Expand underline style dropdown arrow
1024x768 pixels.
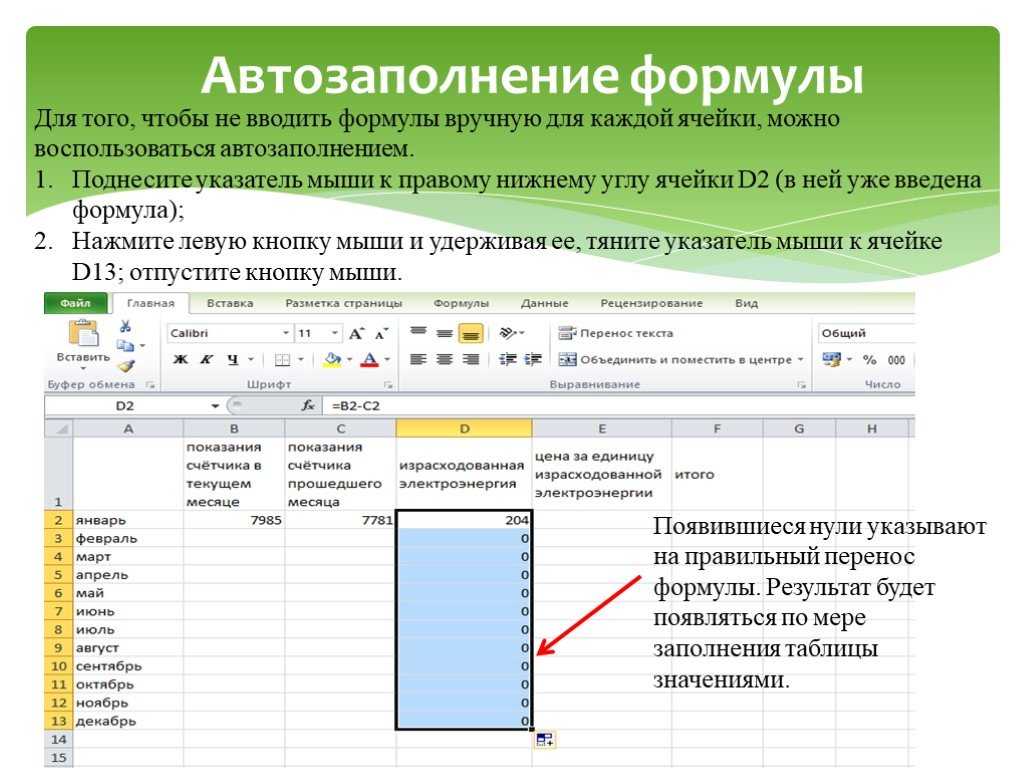pos(251,359)
